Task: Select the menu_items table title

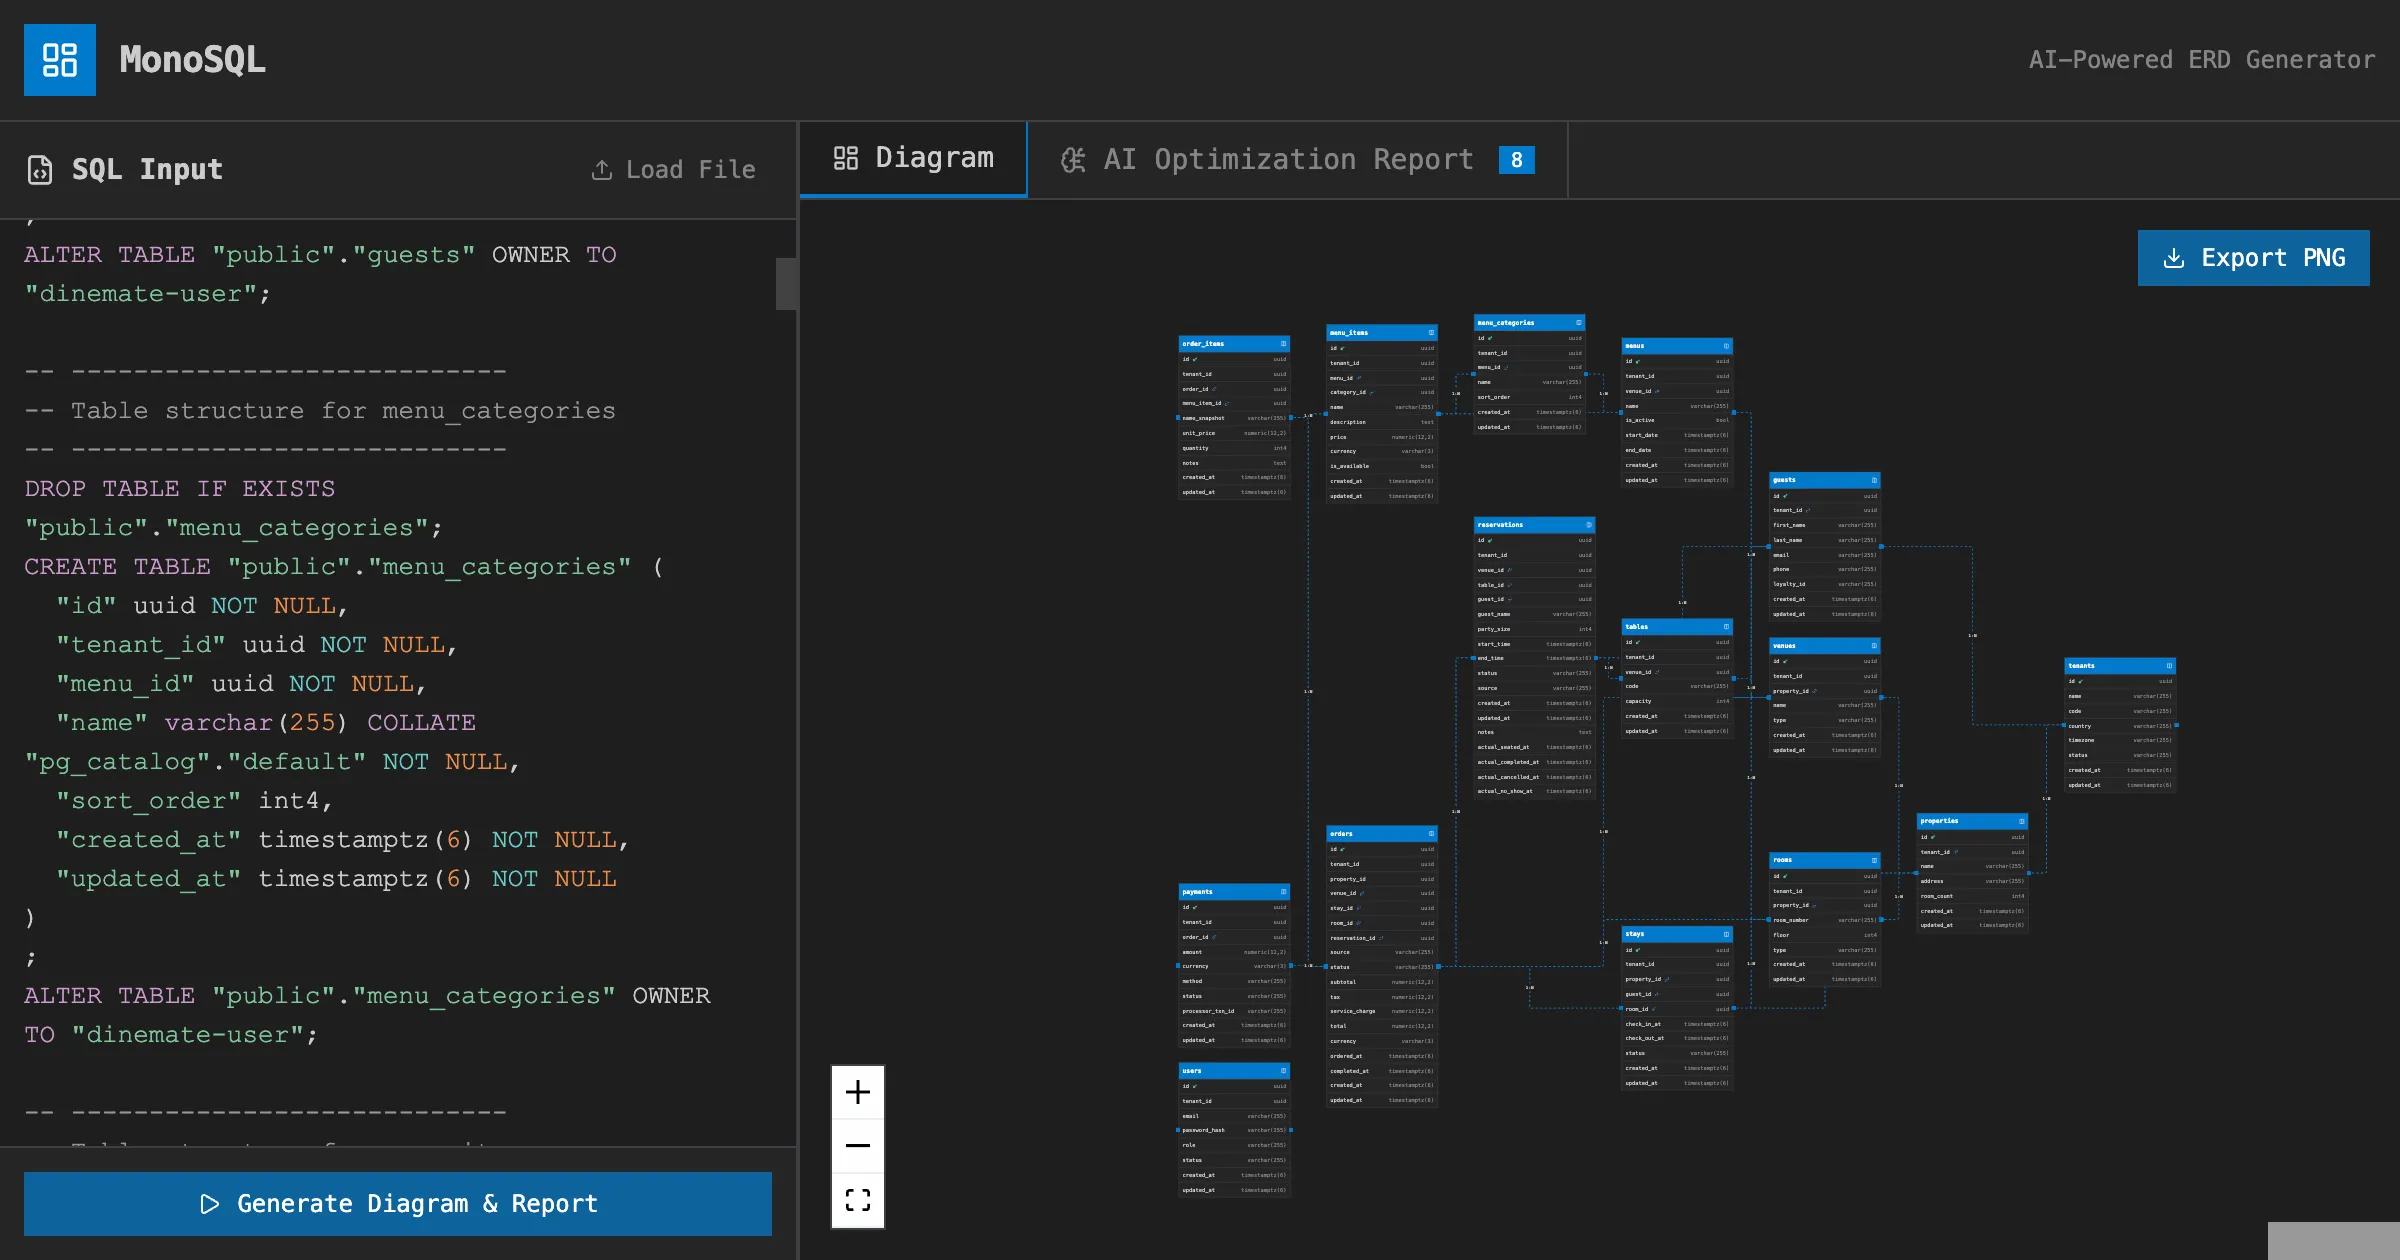Action: tap(1349, 333)
